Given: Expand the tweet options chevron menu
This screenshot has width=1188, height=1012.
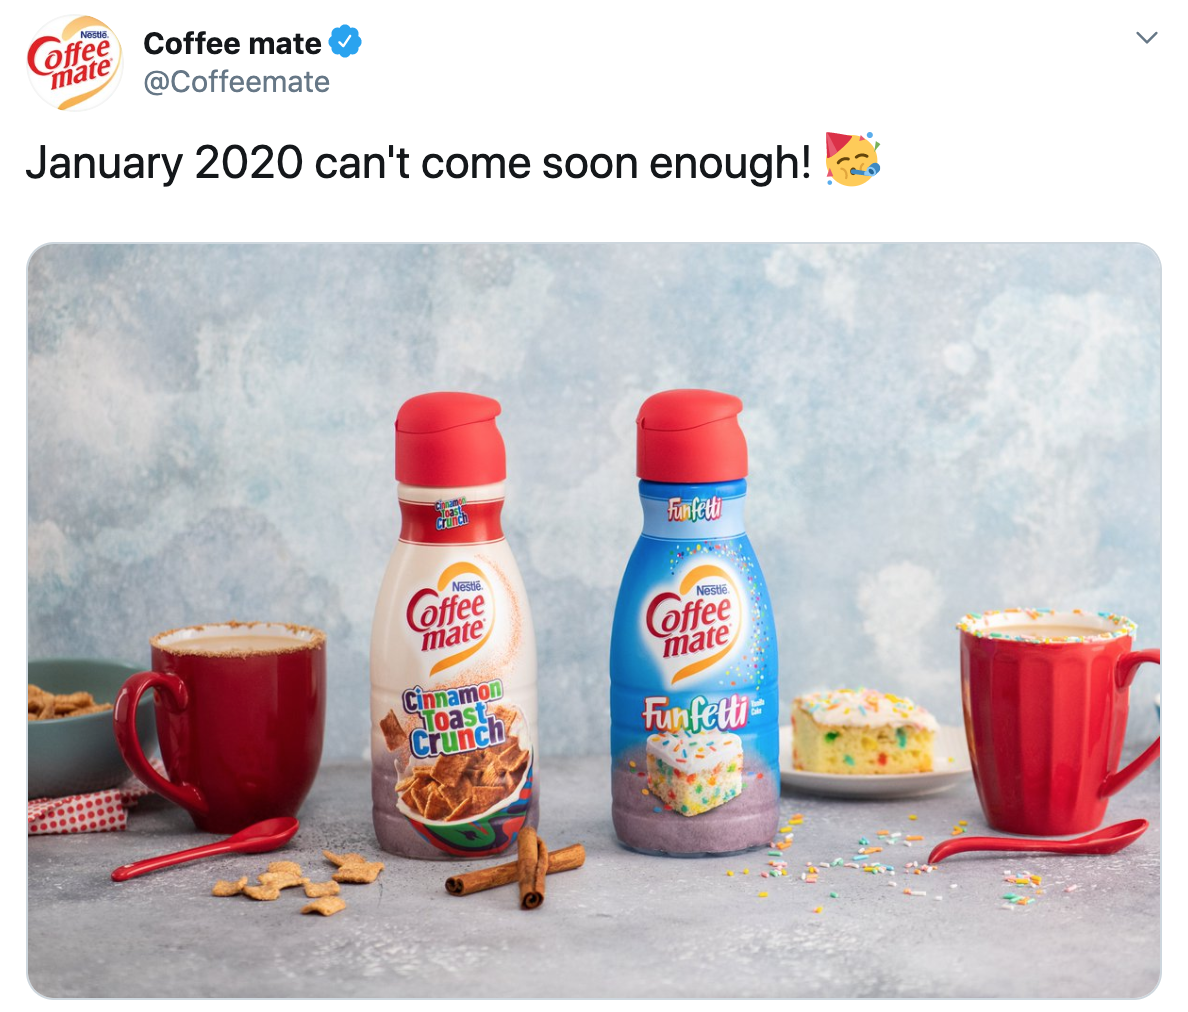Looking at the screenshot, I should point(1147,37).
